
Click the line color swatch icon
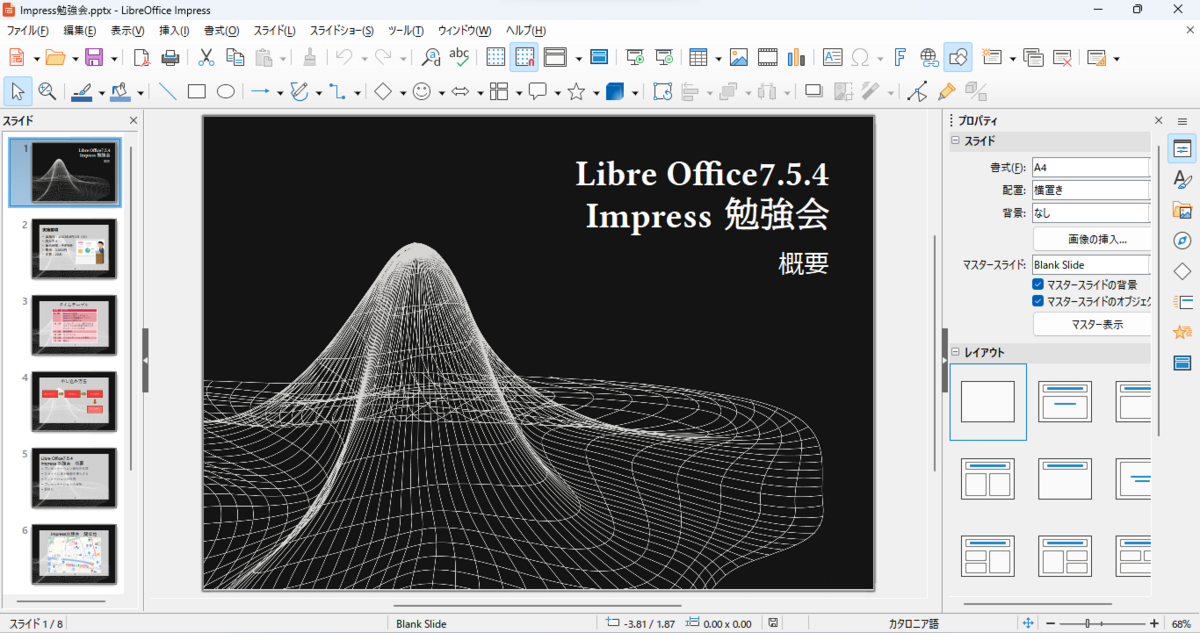pyautogui.click(x=82, y=92)
